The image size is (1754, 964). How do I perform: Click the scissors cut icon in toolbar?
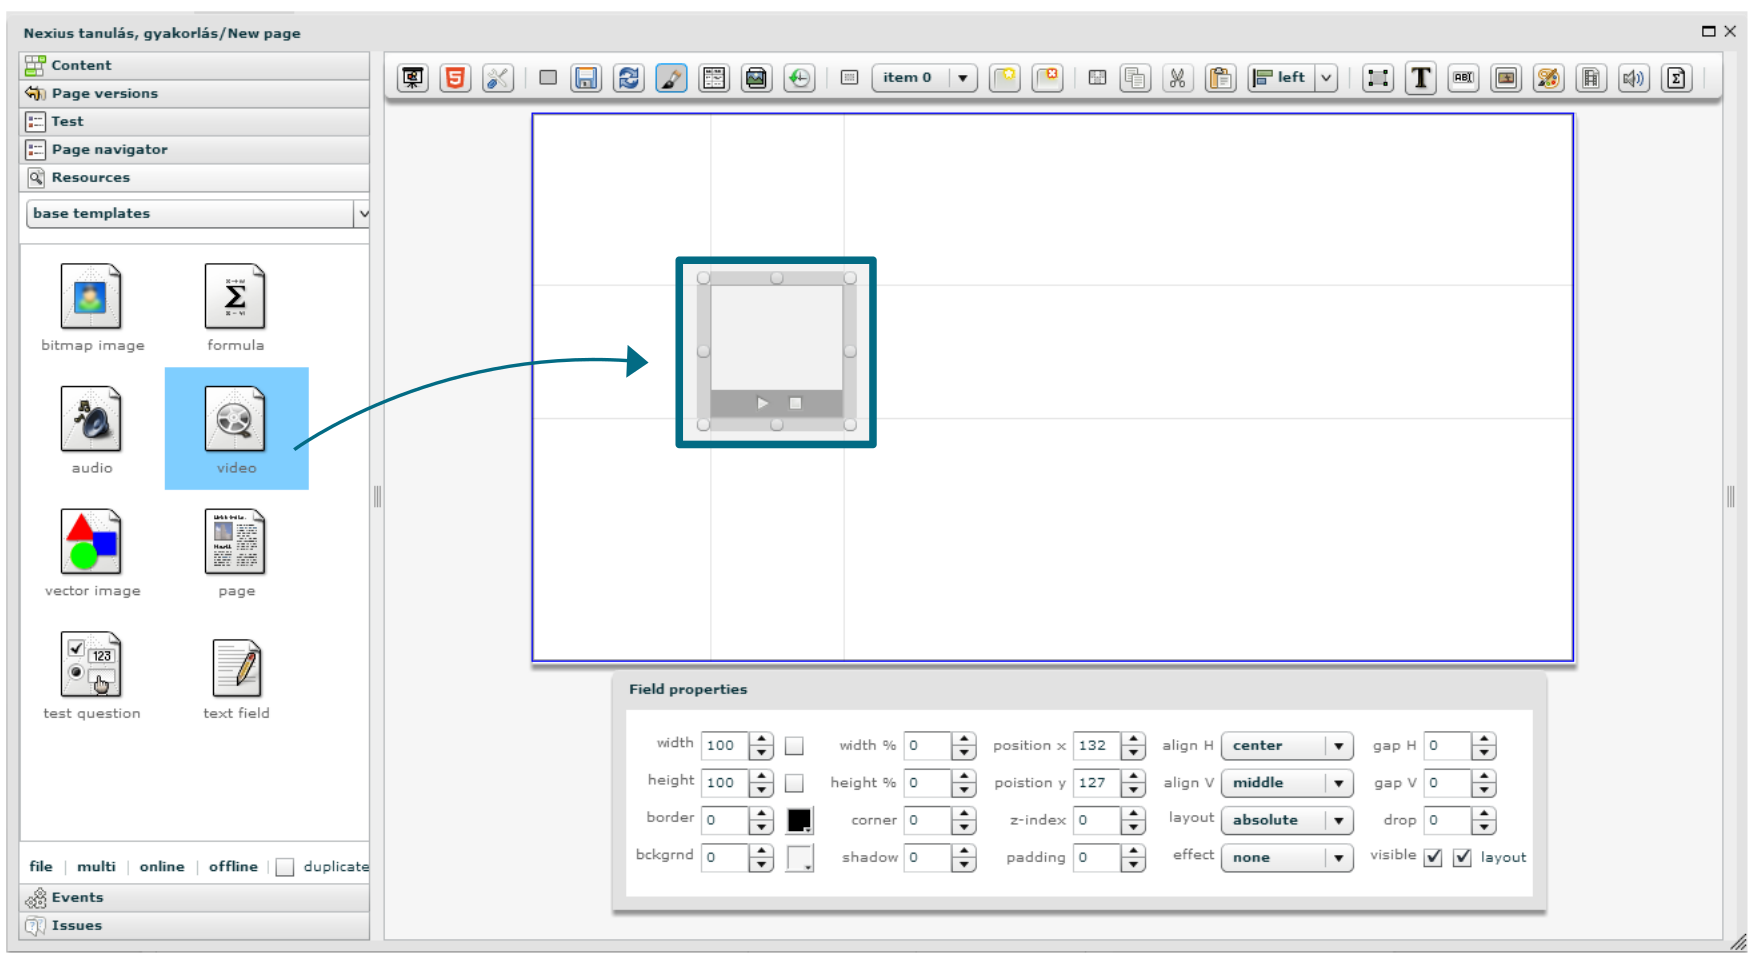coord(1178,78)
